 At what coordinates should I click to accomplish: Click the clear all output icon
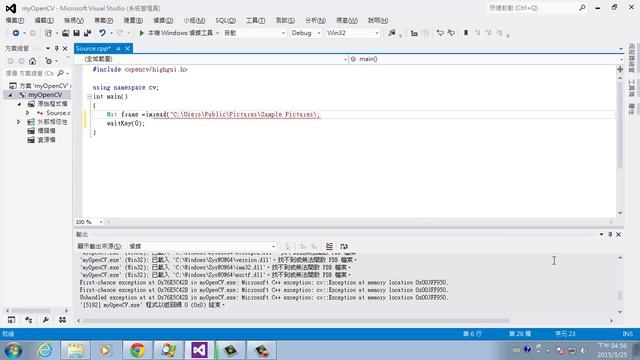coord(329,246)
